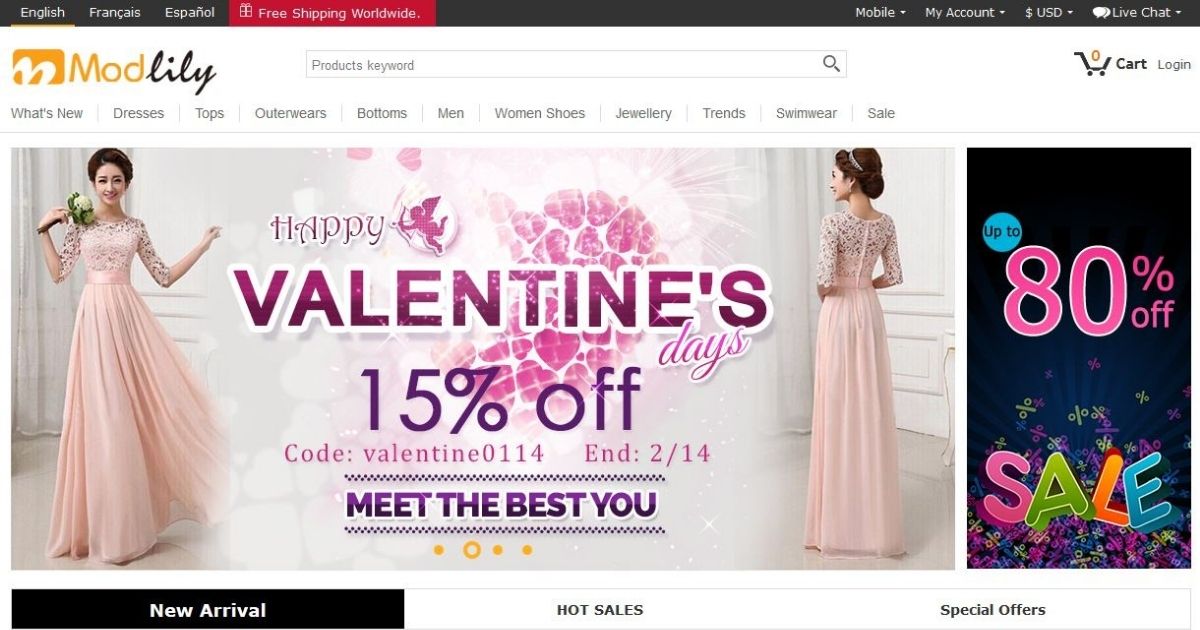The width and height of the screenshot is (1200, 630).
Task: Open the Valentine's Days 15% off banner
Action: [x=483, y=359]
